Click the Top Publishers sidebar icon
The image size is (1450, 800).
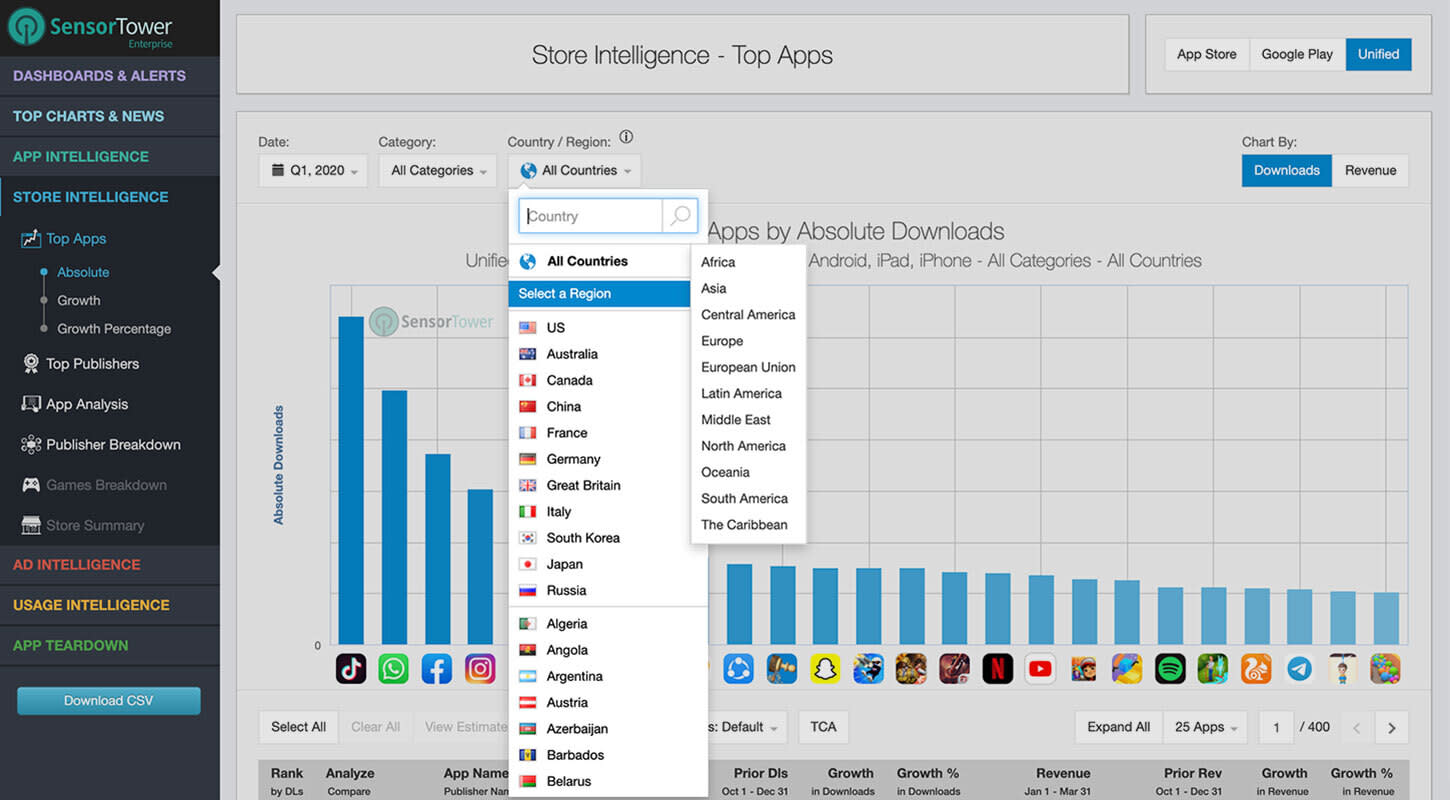coord(29,363)
